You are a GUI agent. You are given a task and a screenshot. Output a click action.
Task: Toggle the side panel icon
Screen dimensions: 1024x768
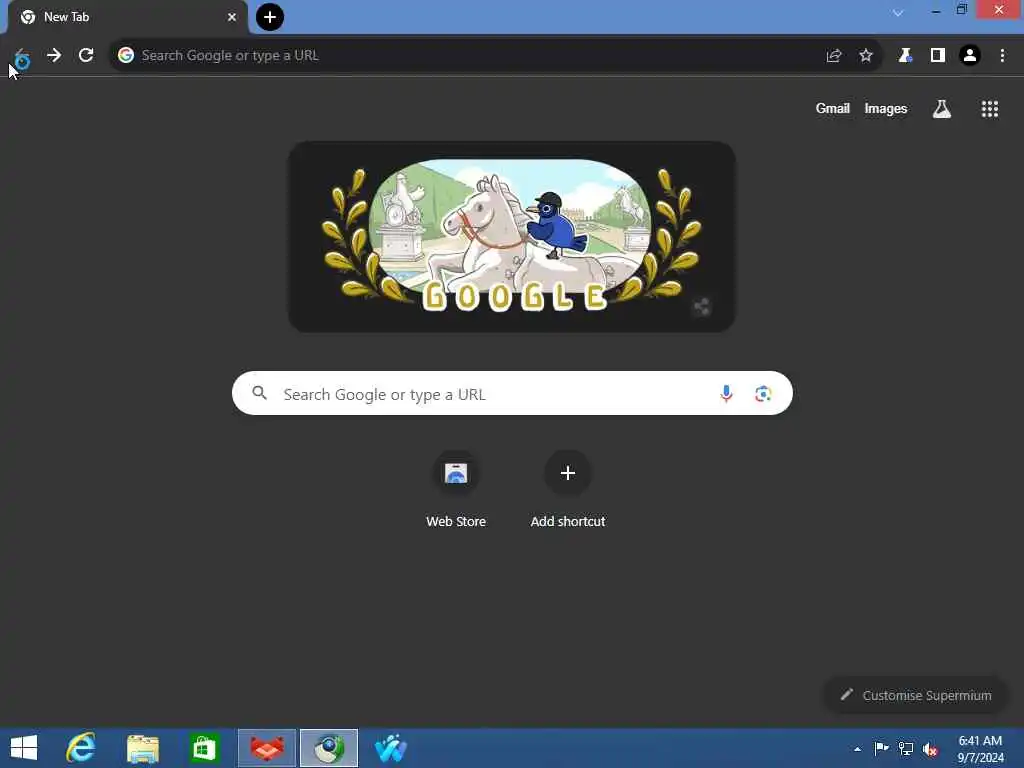938,56
